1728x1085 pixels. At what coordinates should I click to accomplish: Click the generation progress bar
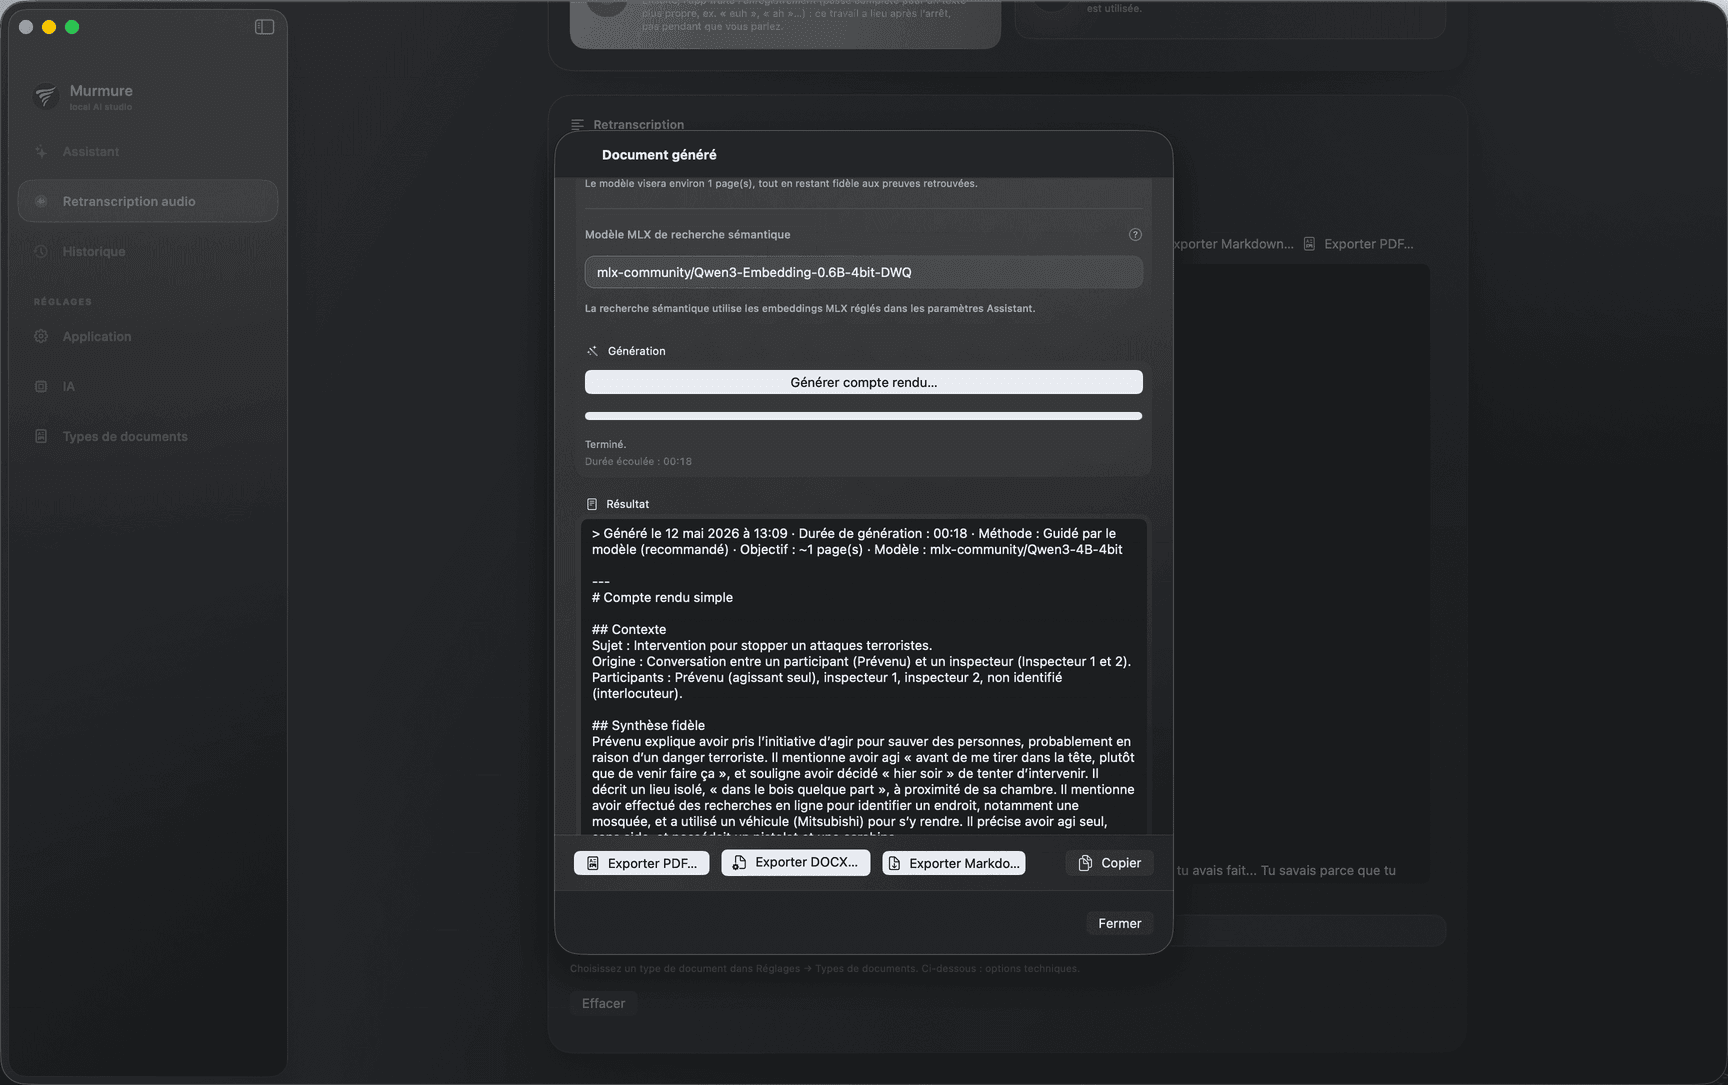coord(863,416)
